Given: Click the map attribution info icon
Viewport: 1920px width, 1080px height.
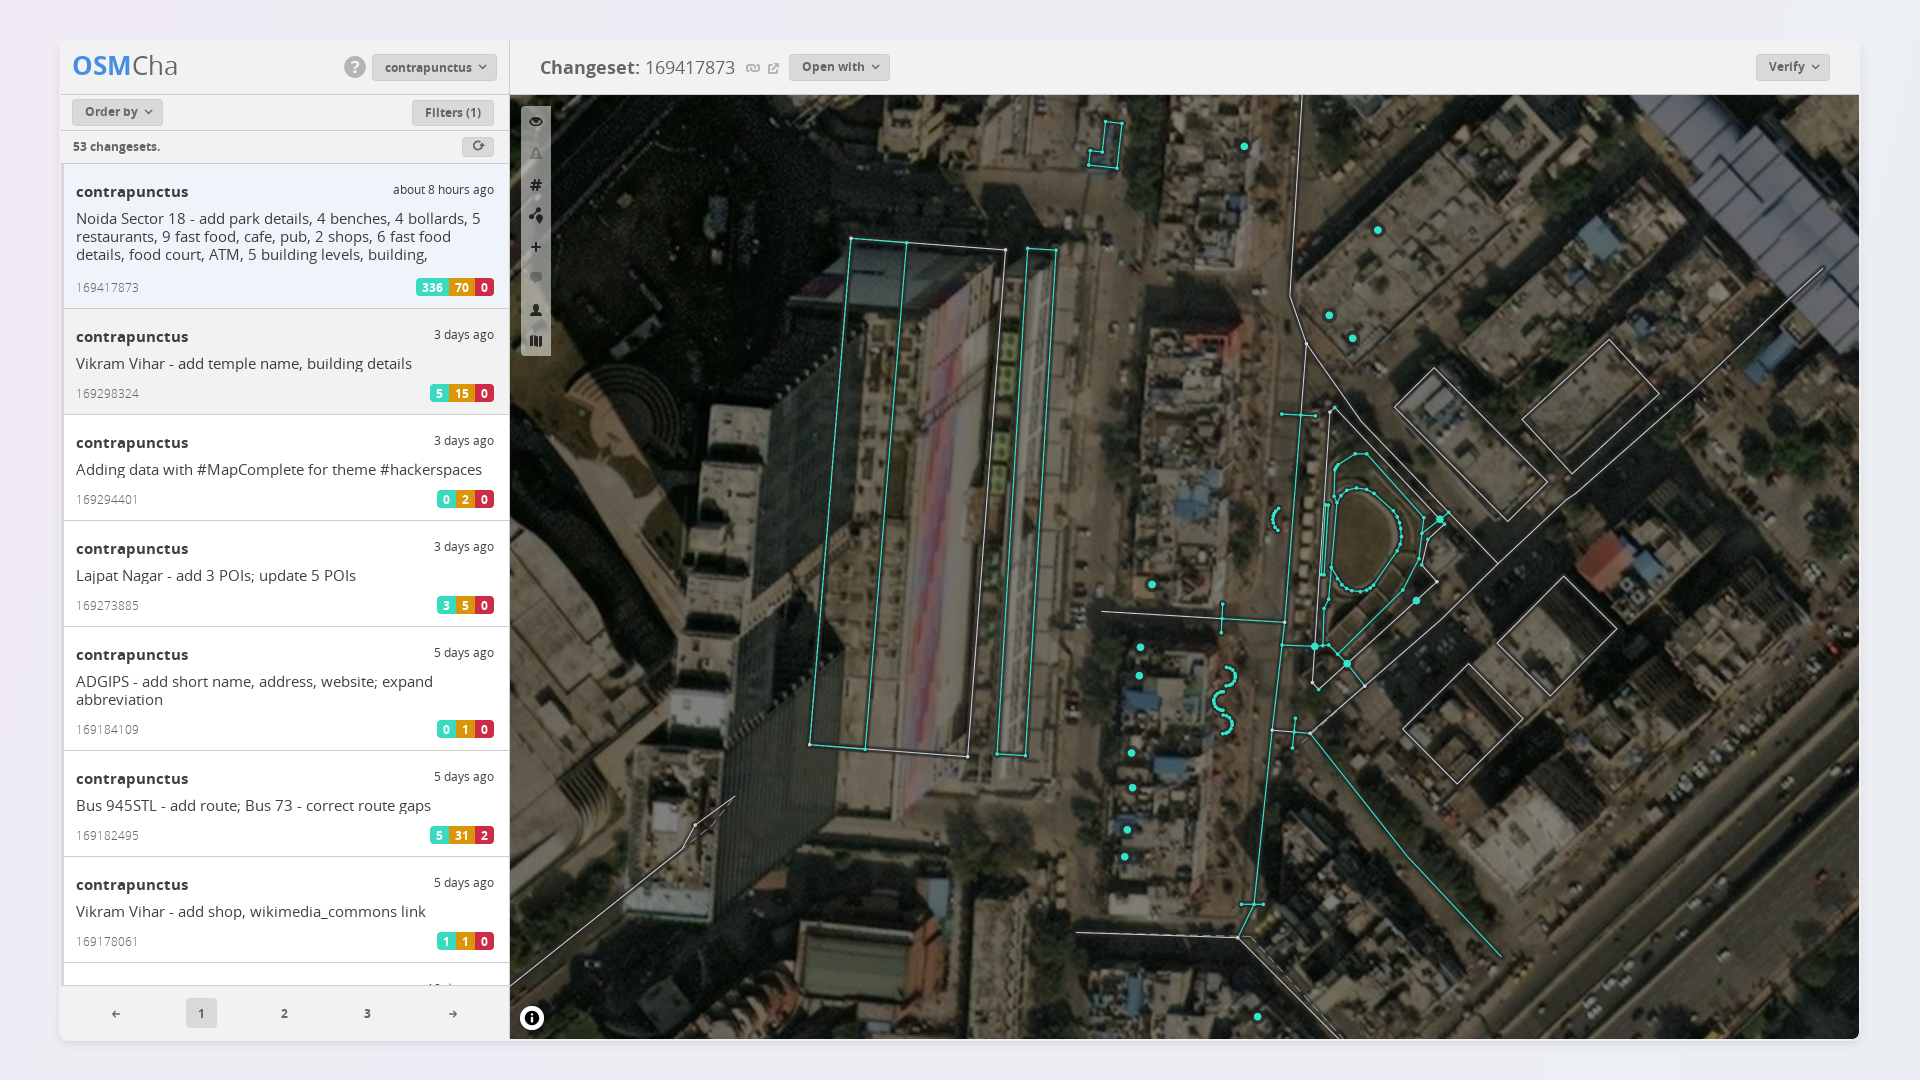Looking at the screenshot, I should [532, 1018].
